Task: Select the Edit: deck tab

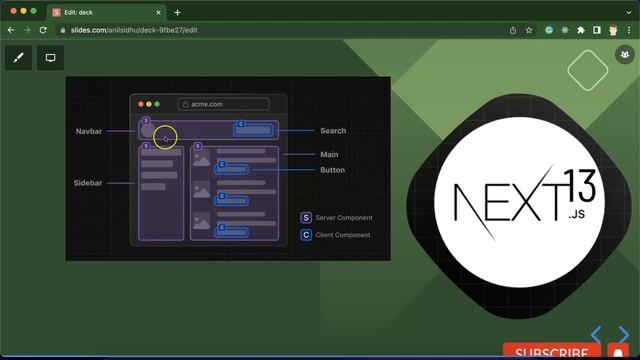Action: click(106, 13)
